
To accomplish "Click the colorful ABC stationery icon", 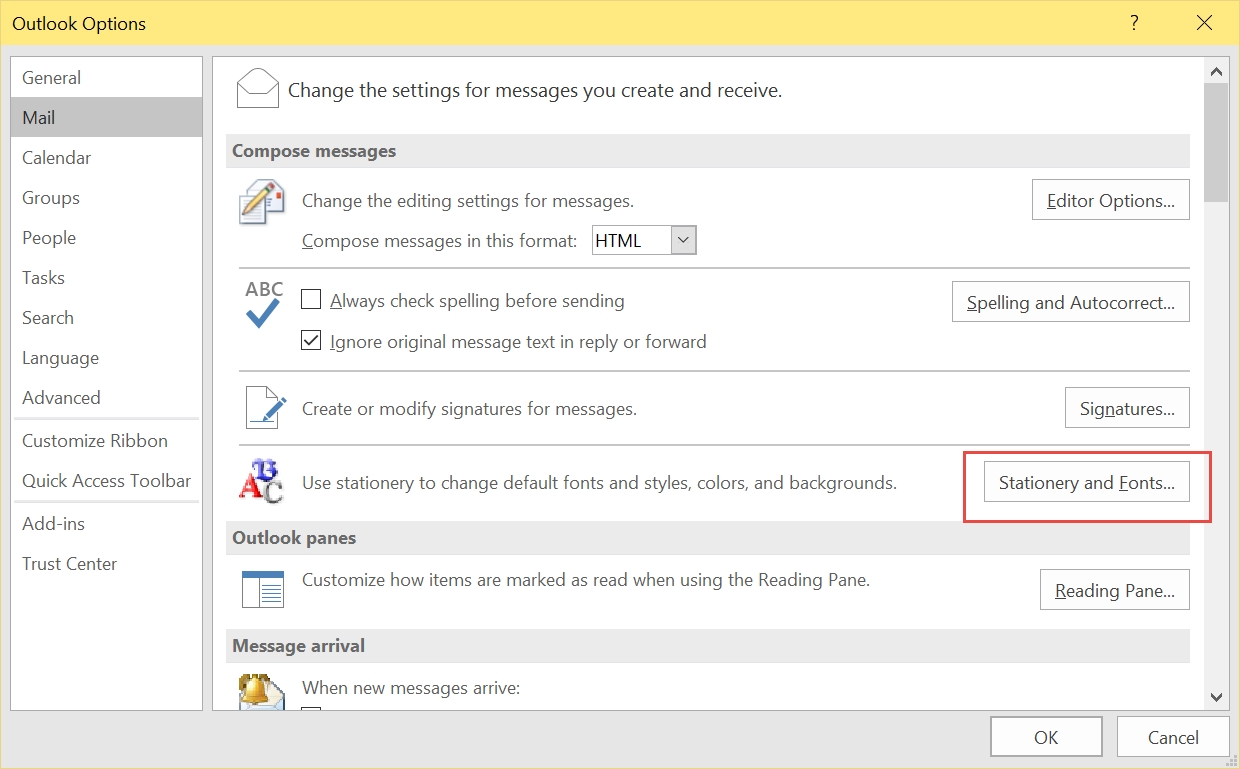I will click(x=262, y=481).
